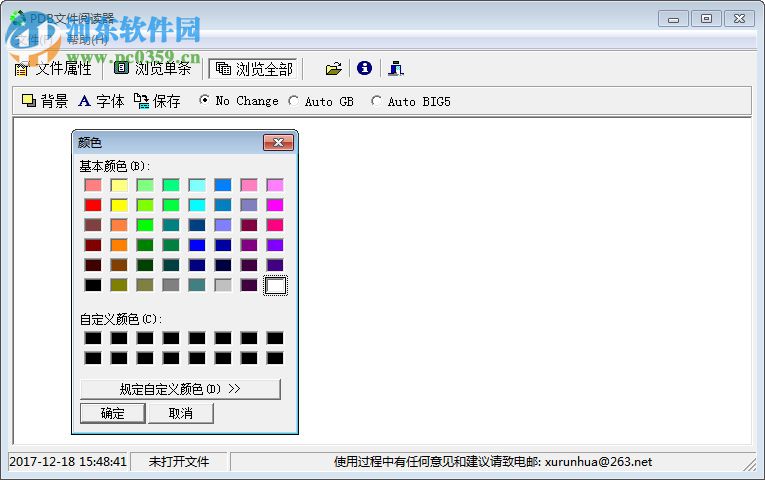Switch to 浏览全部 browse-all mode
This screenshot has width=765, height=480.
254,69
